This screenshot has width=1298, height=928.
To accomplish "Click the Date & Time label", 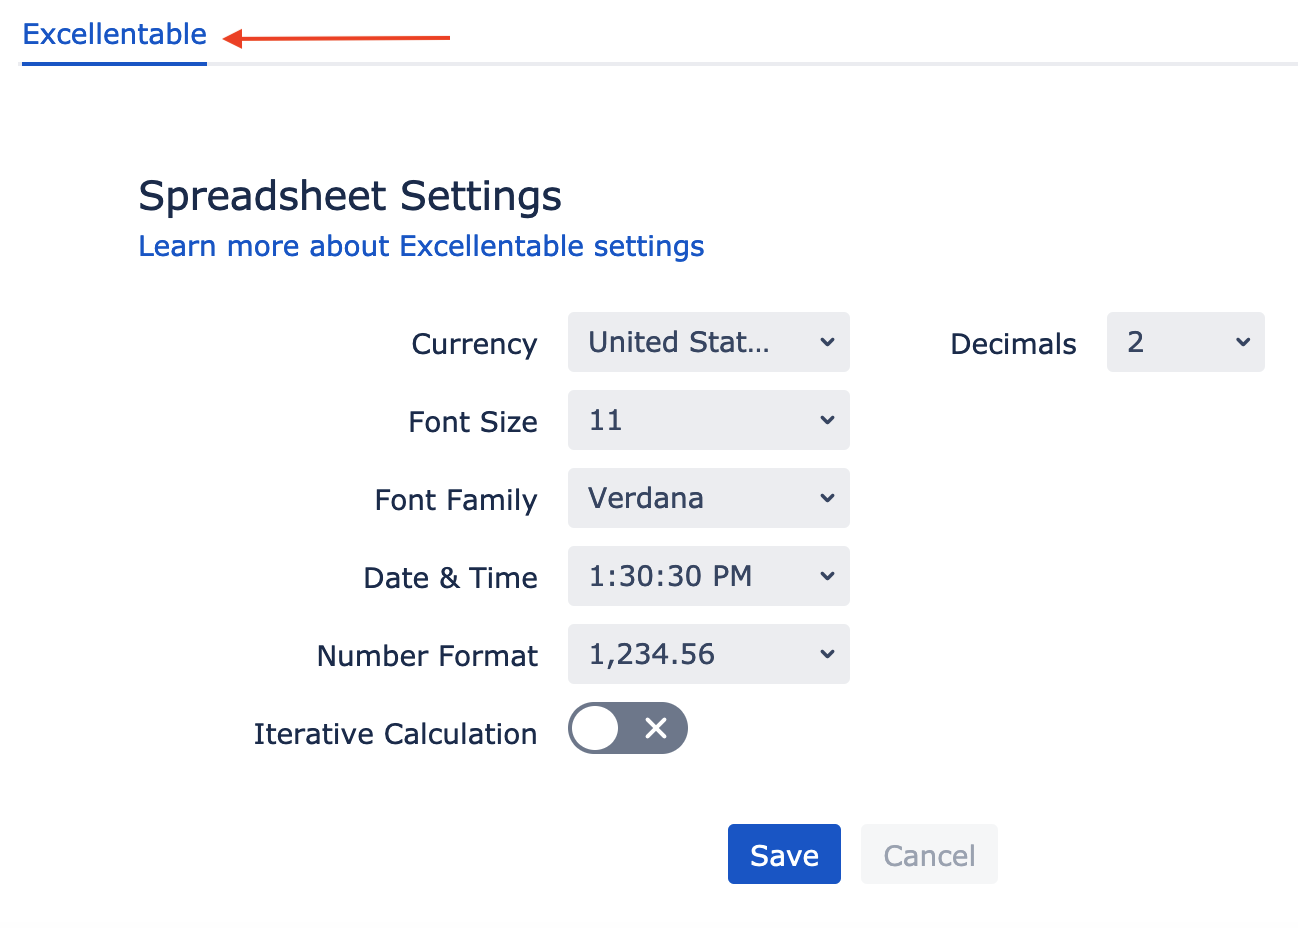I will pyautogui.click(x=451, y=578).
